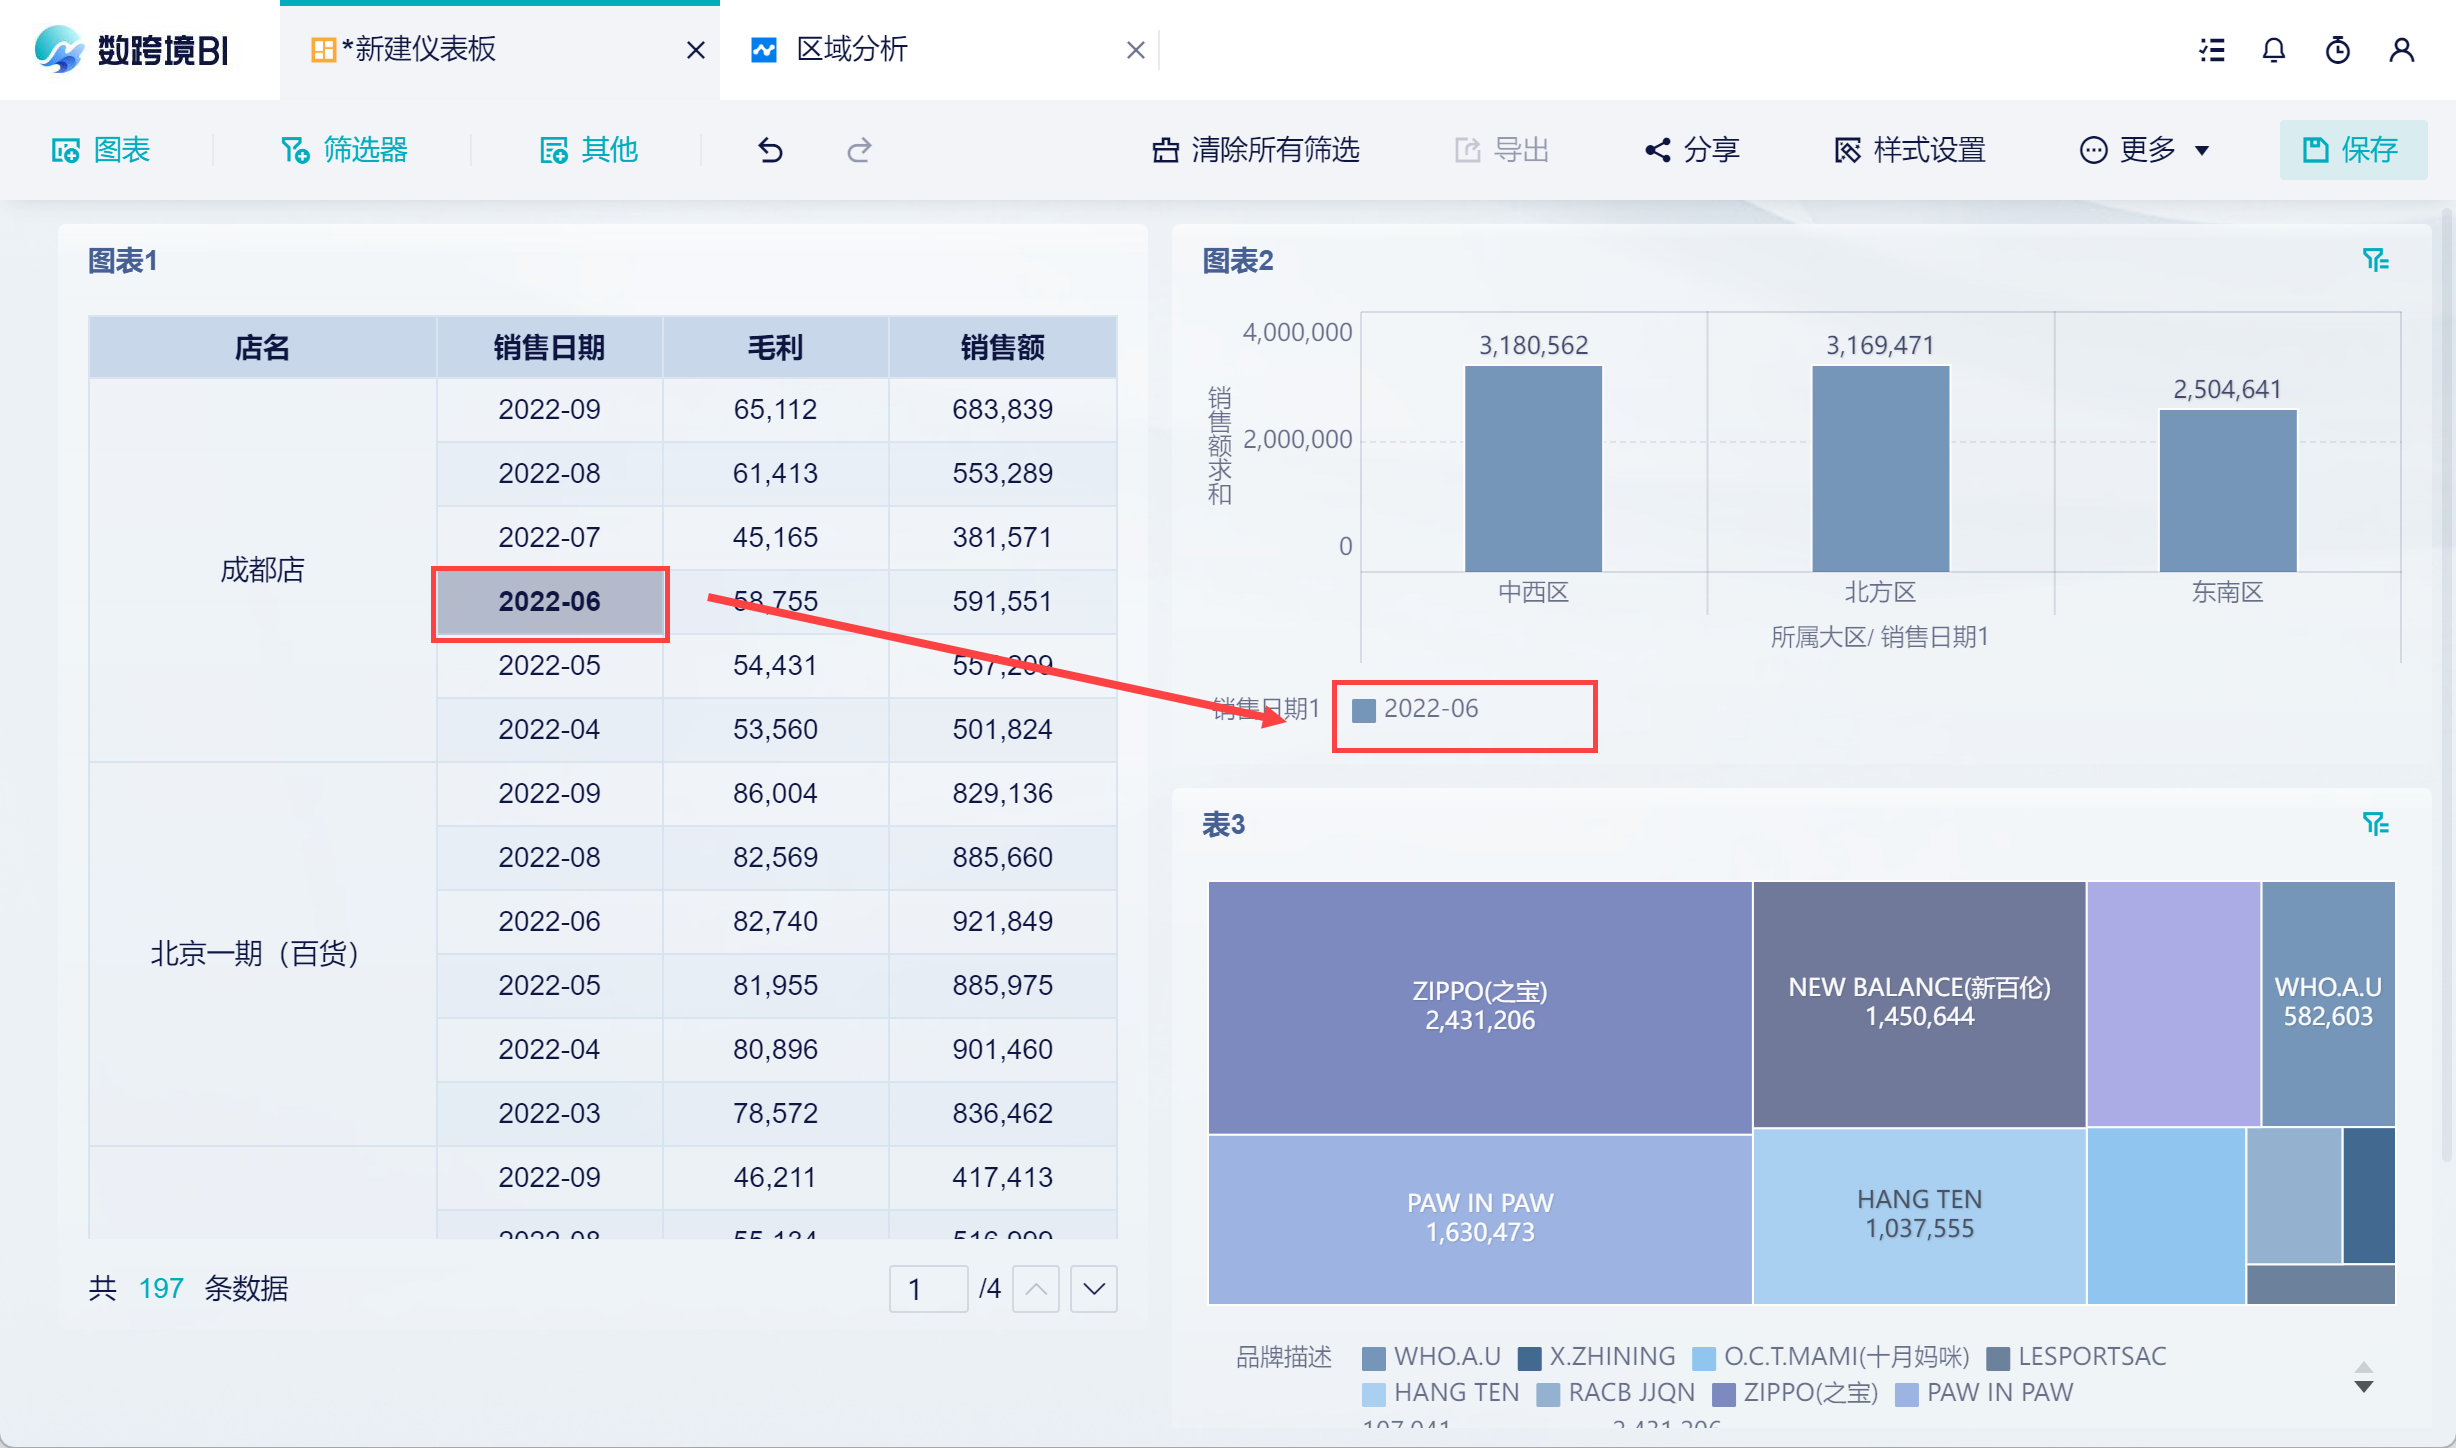Click the ZIPPO(之宝) color swatch in legend

click(x=1723, y=1394)
